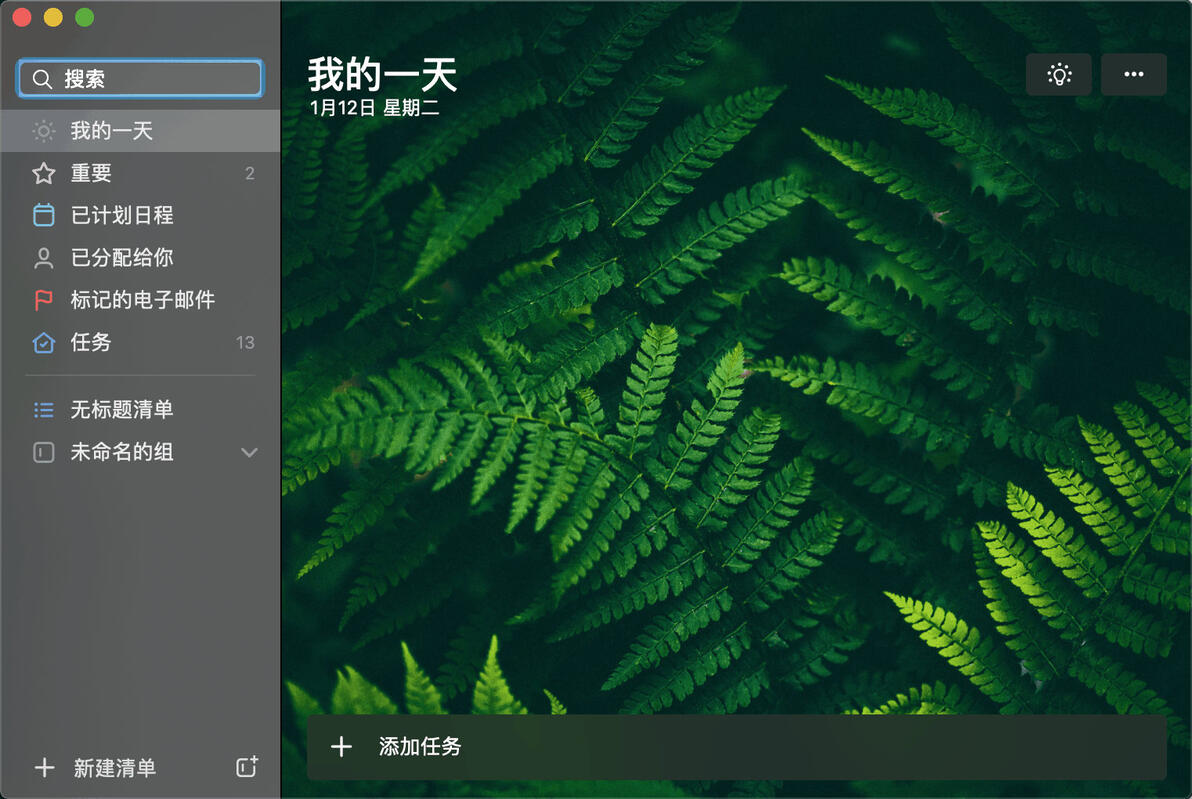
Task: Minimize the window with yellow button
Action: [x=53, y=17]
